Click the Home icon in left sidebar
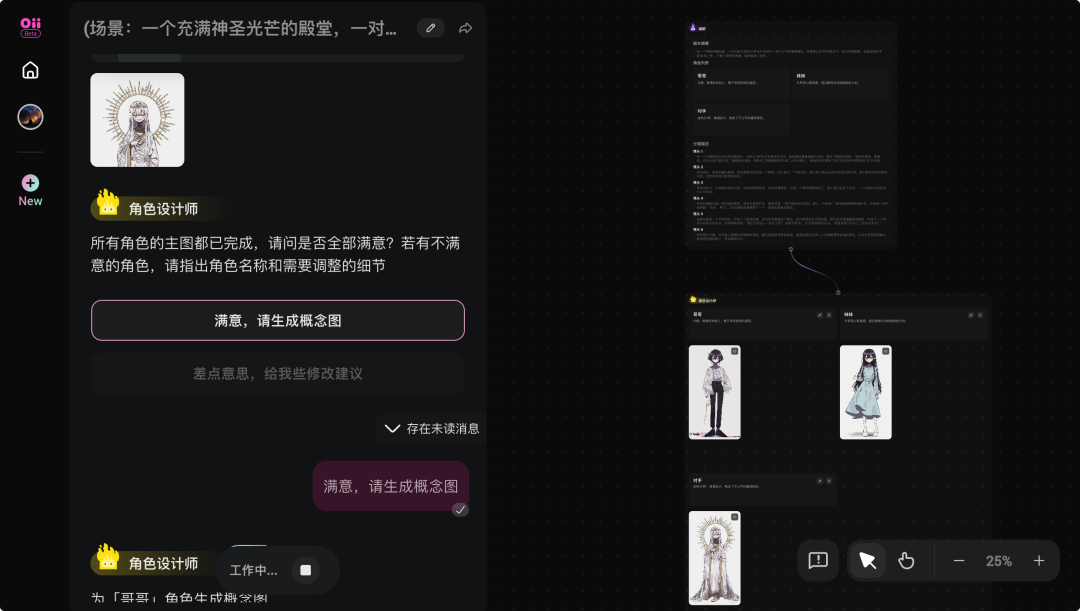The image size is (1080, 611). click(30, 70)
